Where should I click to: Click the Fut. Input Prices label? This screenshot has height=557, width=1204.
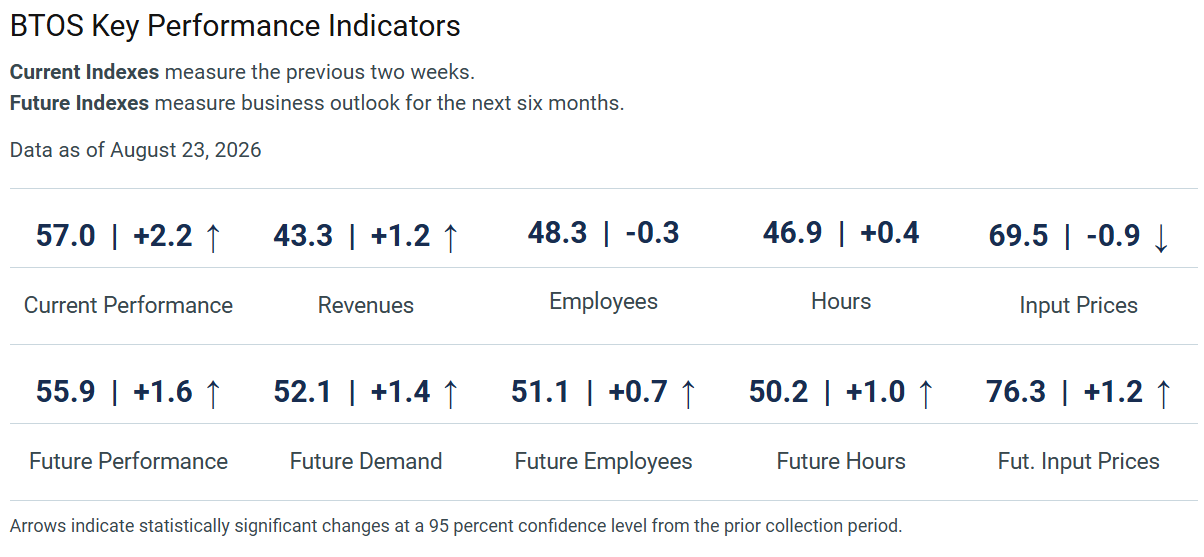click(1079, 461)
